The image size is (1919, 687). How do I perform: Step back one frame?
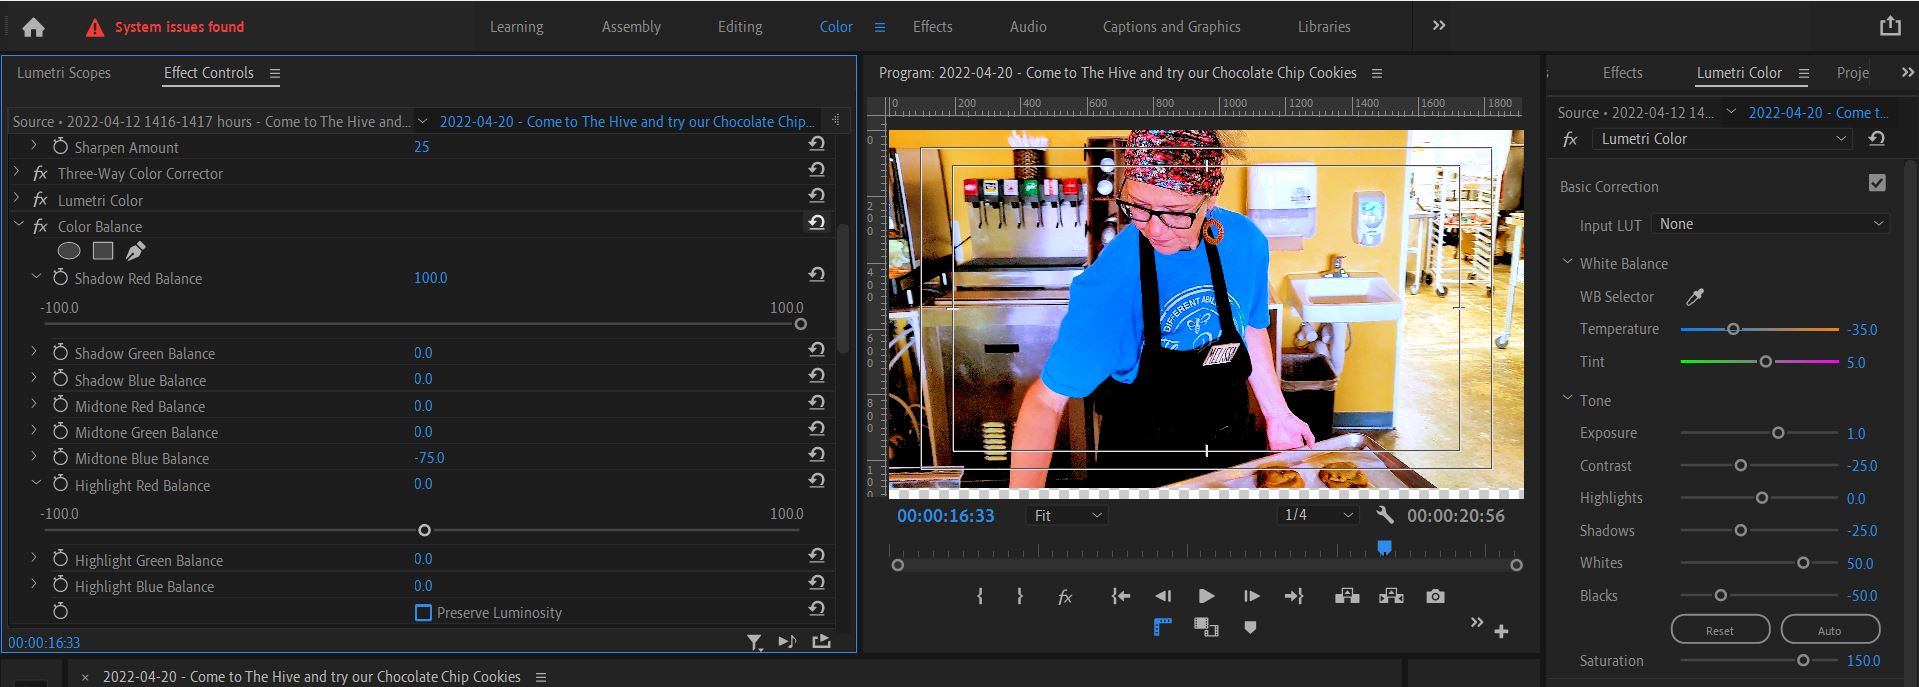click(x=1163, y=596)
